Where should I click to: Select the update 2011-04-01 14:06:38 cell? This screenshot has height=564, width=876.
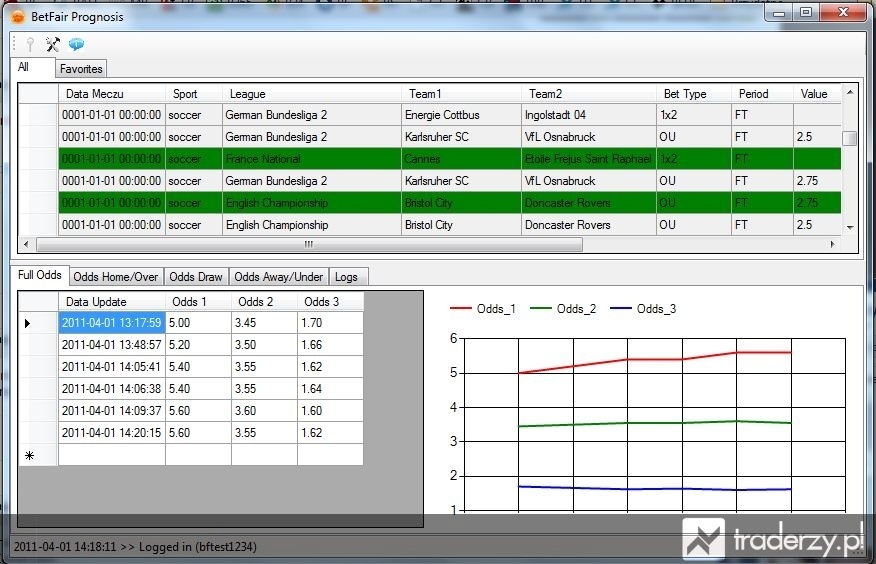pyautogui.click(x=112, y=389)
